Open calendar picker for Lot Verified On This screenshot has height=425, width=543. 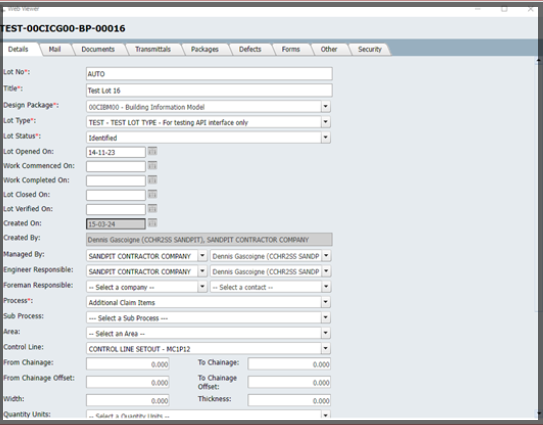pyautogui.click(x=152, y=209)
